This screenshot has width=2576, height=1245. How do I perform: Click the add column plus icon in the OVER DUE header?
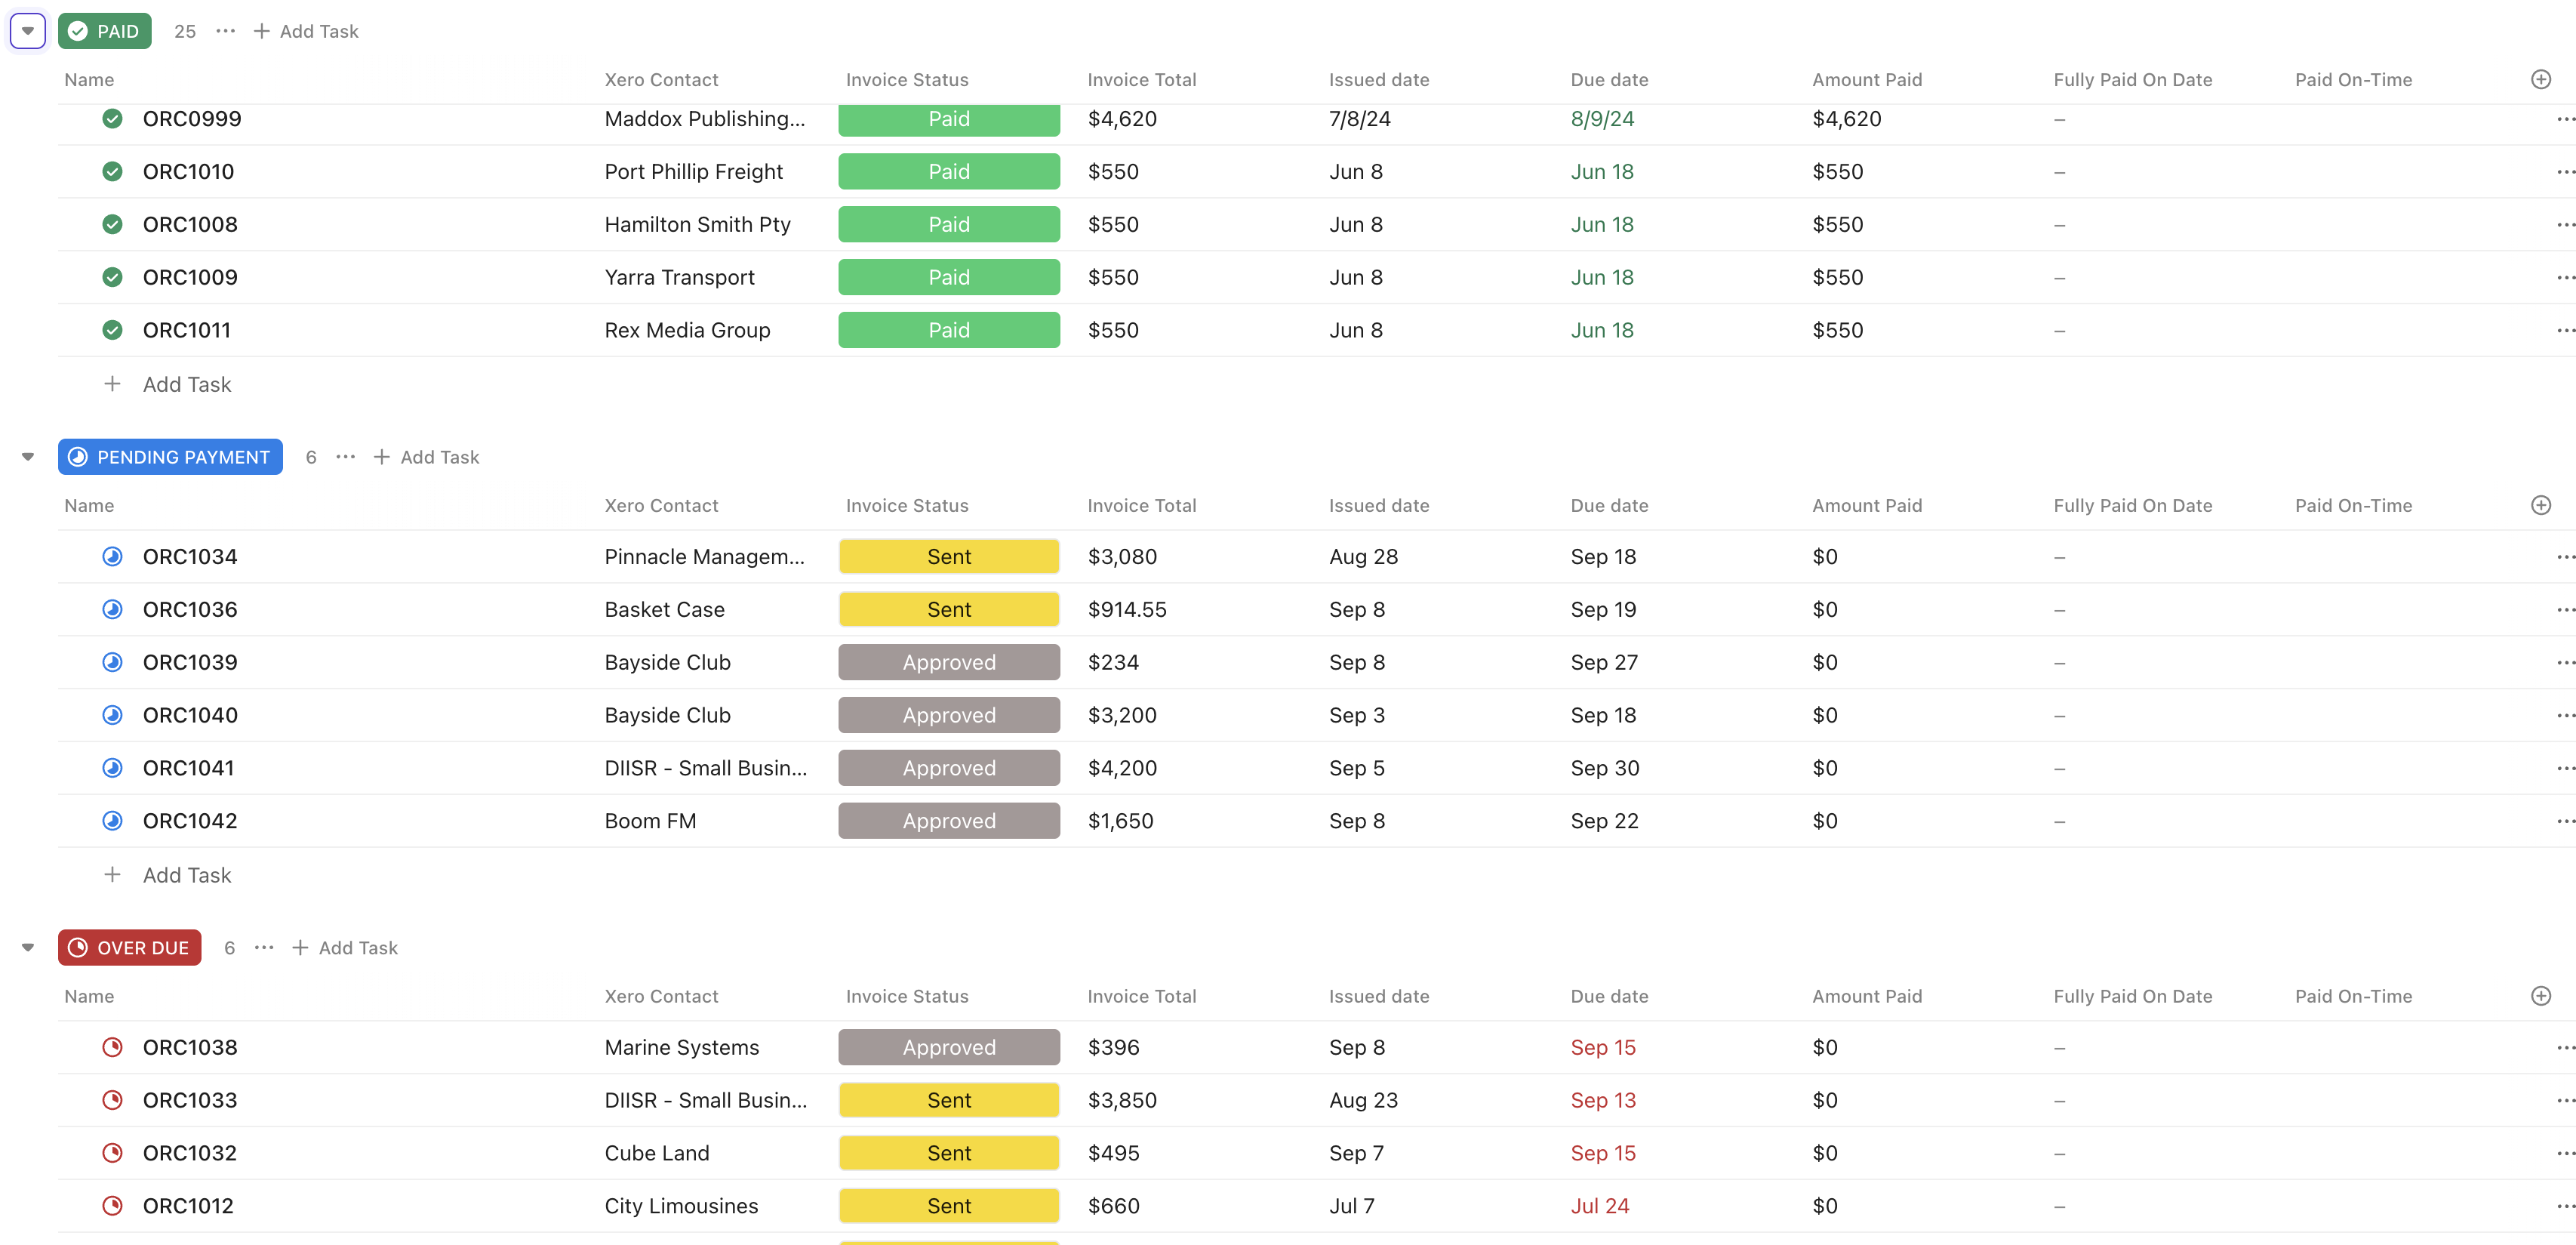(2540, 996)
